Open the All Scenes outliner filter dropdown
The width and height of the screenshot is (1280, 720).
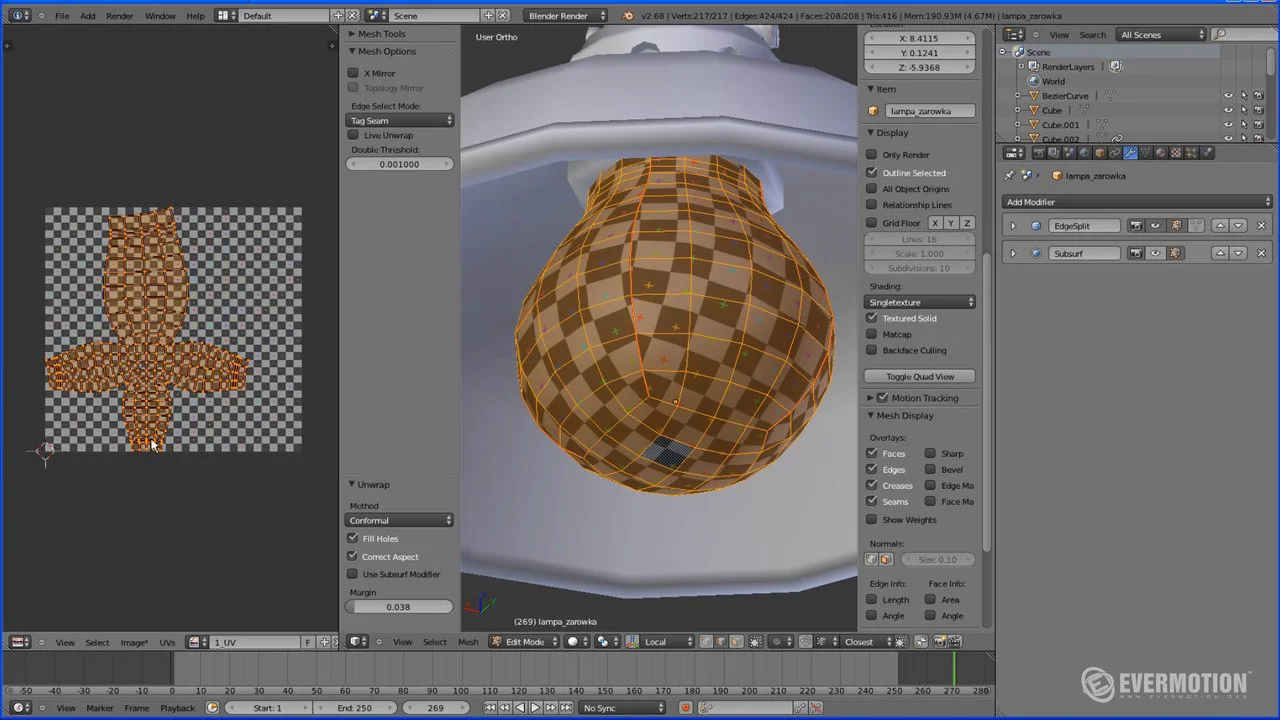pos(1162,35)
